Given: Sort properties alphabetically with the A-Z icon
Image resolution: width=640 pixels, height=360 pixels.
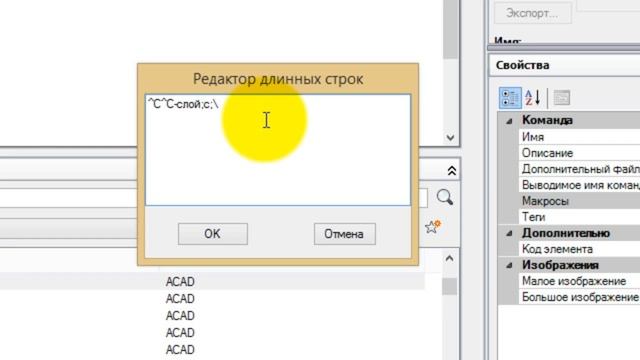Looking at the screenshot, I should tap(533, 98).
